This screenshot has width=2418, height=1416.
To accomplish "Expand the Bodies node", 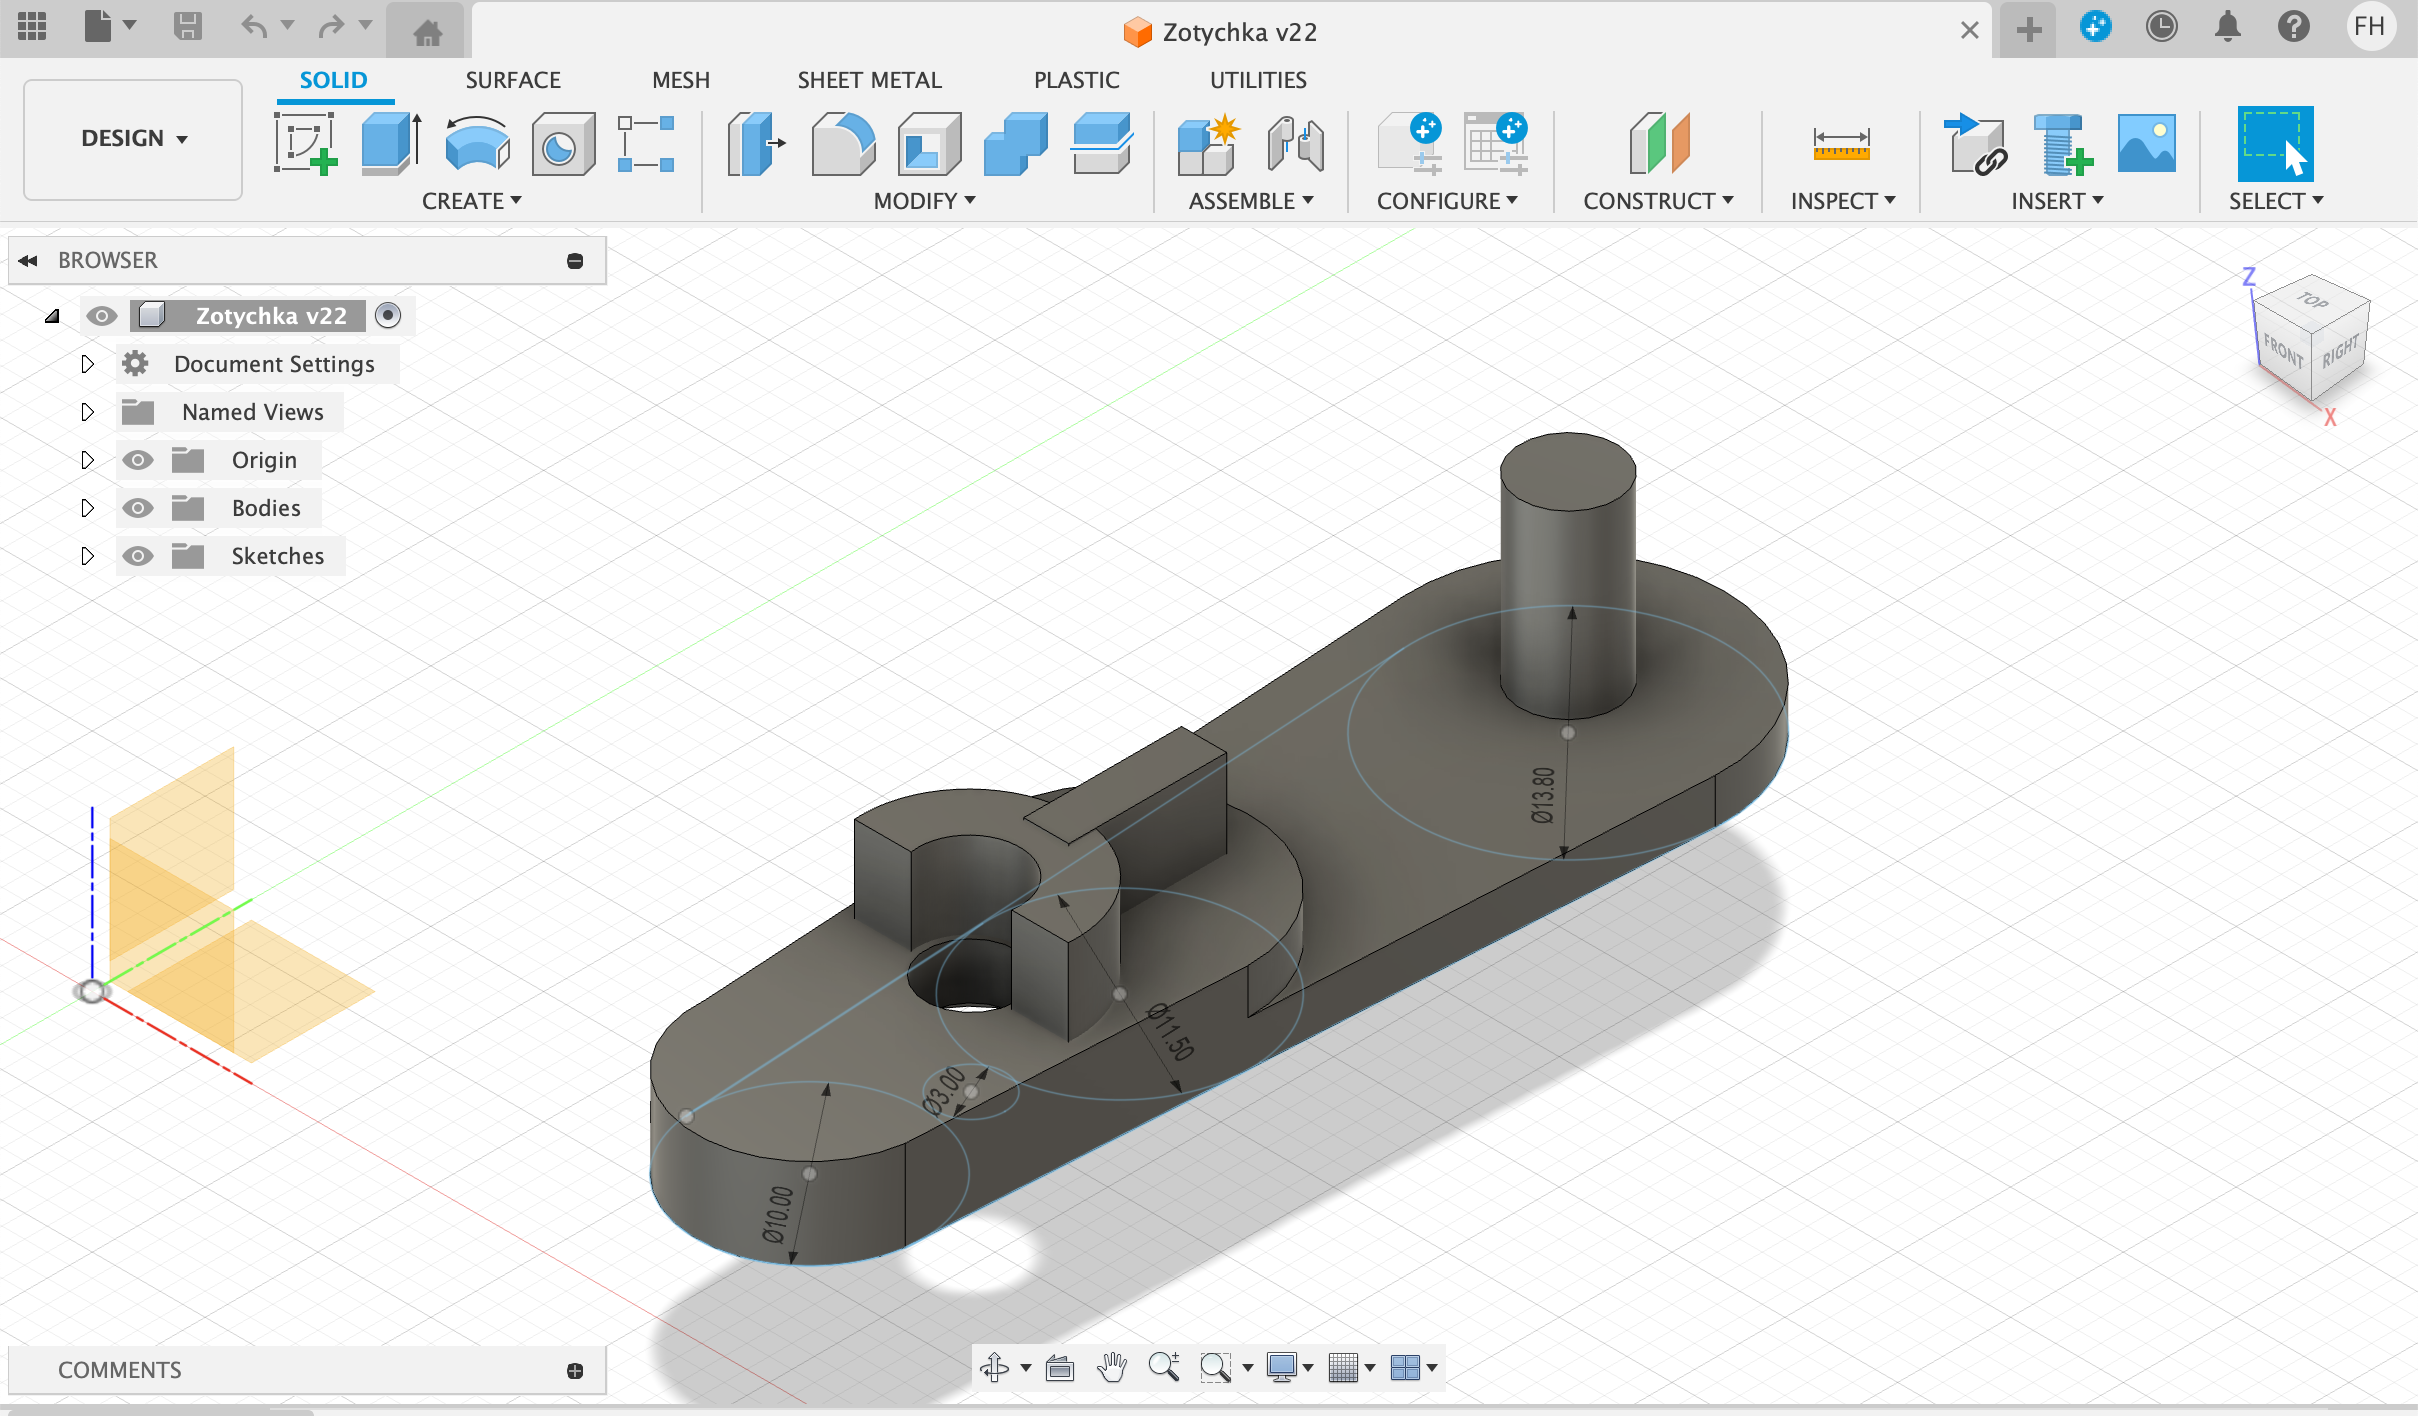I will point(87,508).
